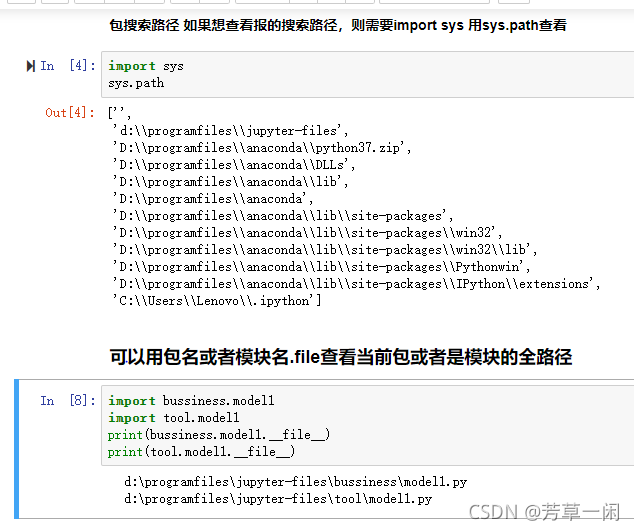This screenshot has width=634, height=530.
Task: Click the 'sys.path' code line
Action: point(136,83)
